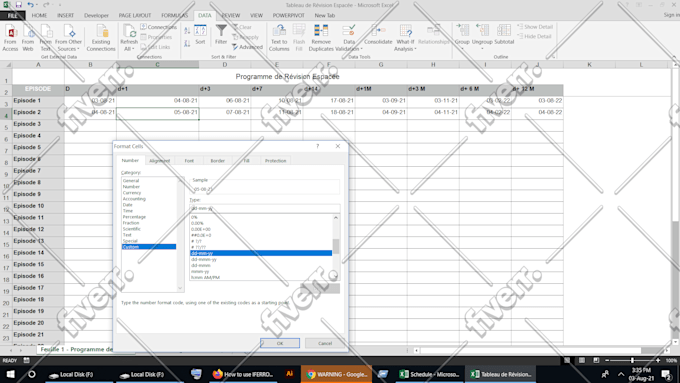
Task: Open sheet tab Feuille 1
Action: (76, 349)
